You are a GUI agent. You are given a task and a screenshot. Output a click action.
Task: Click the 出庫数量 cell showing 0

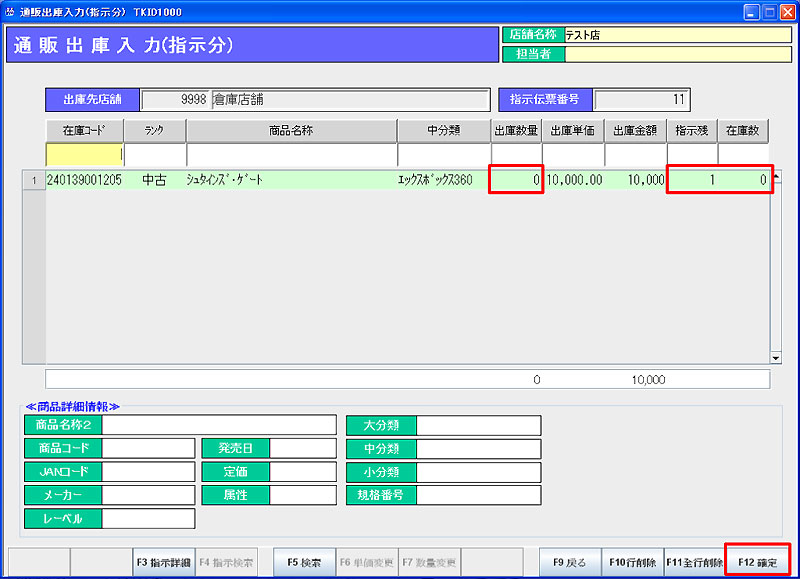(x=516, y=180)
